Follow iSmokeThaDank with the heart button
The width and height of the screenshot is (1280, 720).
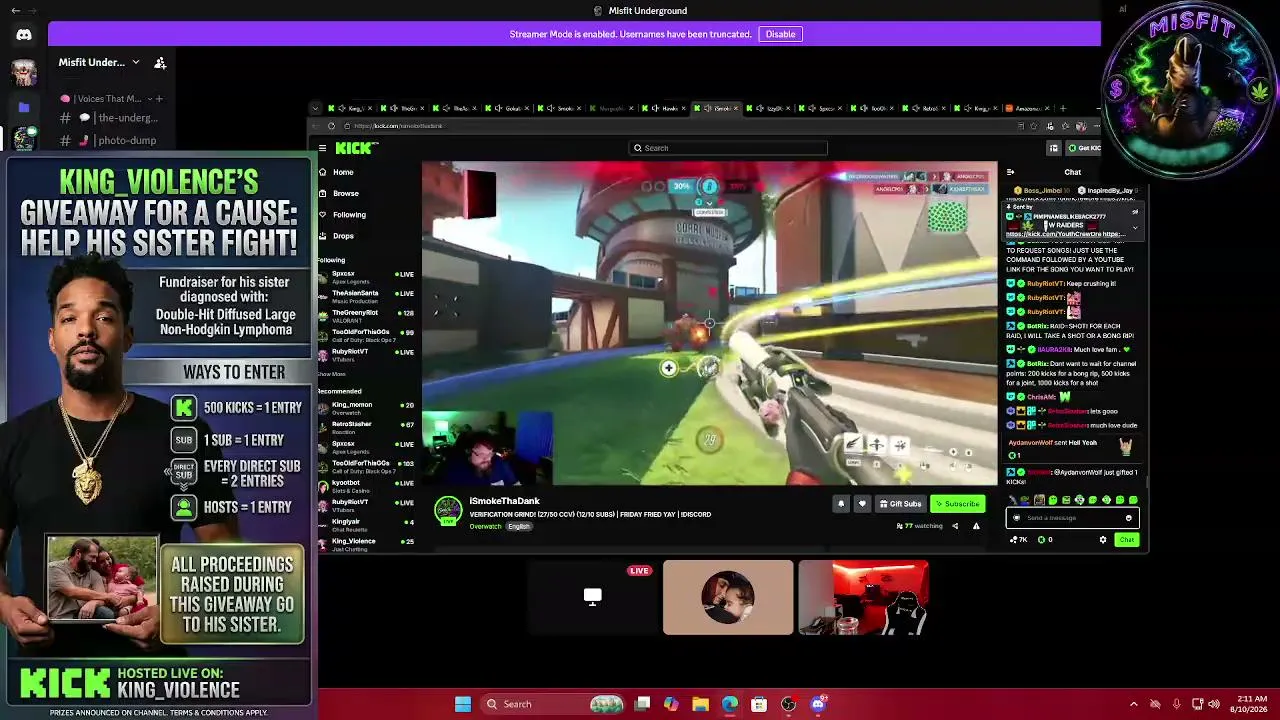coord(862,504)
